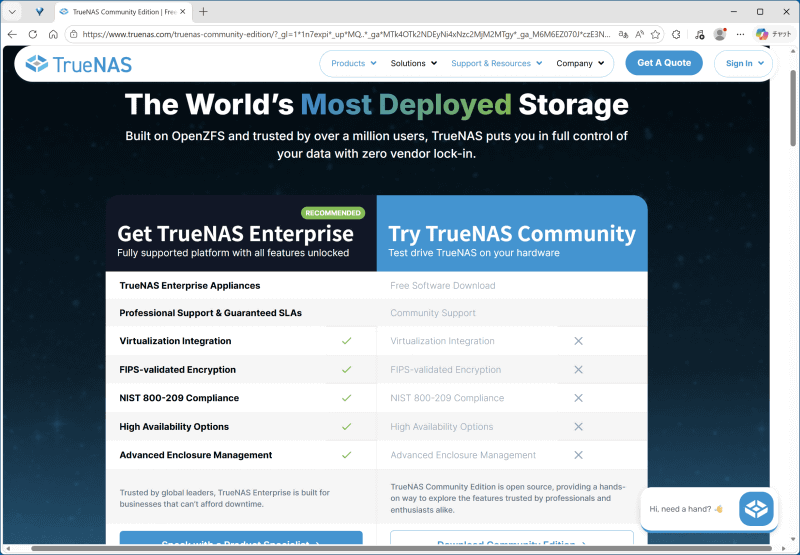The height and width of the screenshot is (555, 800).
Task: Click the horizontal page scrollbar
Action: pyautogui.click(x=401, y=549)
